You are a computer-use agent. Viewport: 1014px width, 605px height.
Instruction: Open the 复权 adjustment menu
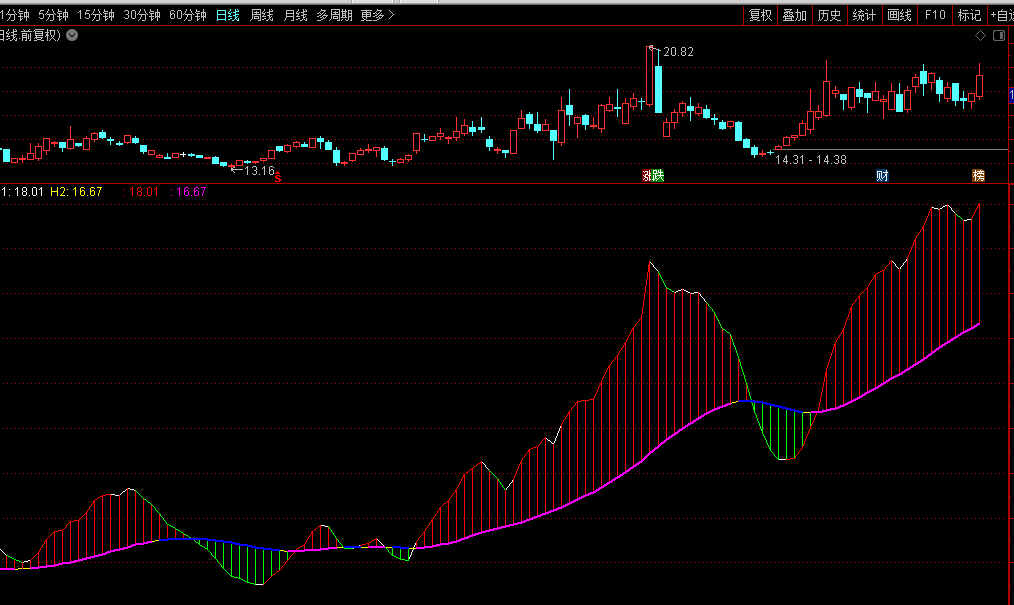[761, 15]
